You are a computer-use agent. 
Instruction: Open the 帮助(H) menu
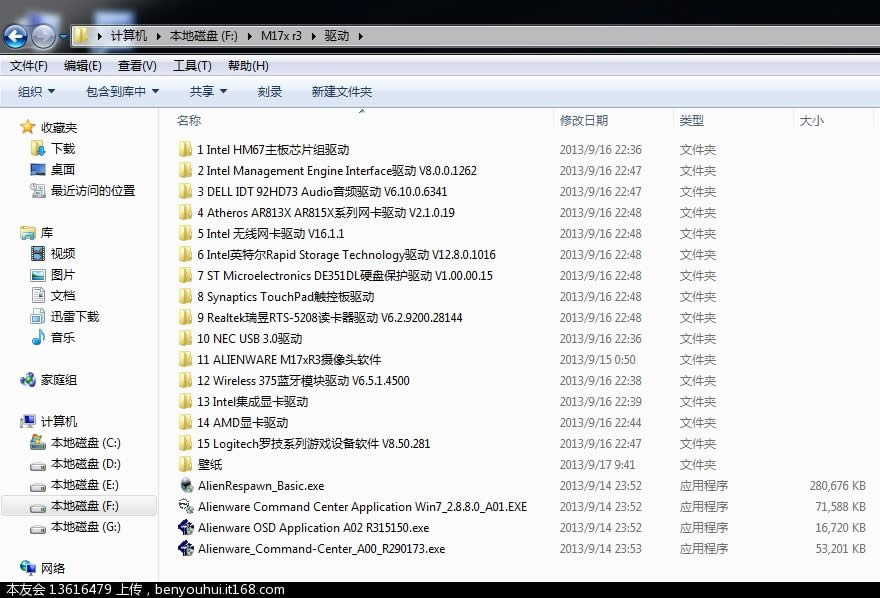248,66
